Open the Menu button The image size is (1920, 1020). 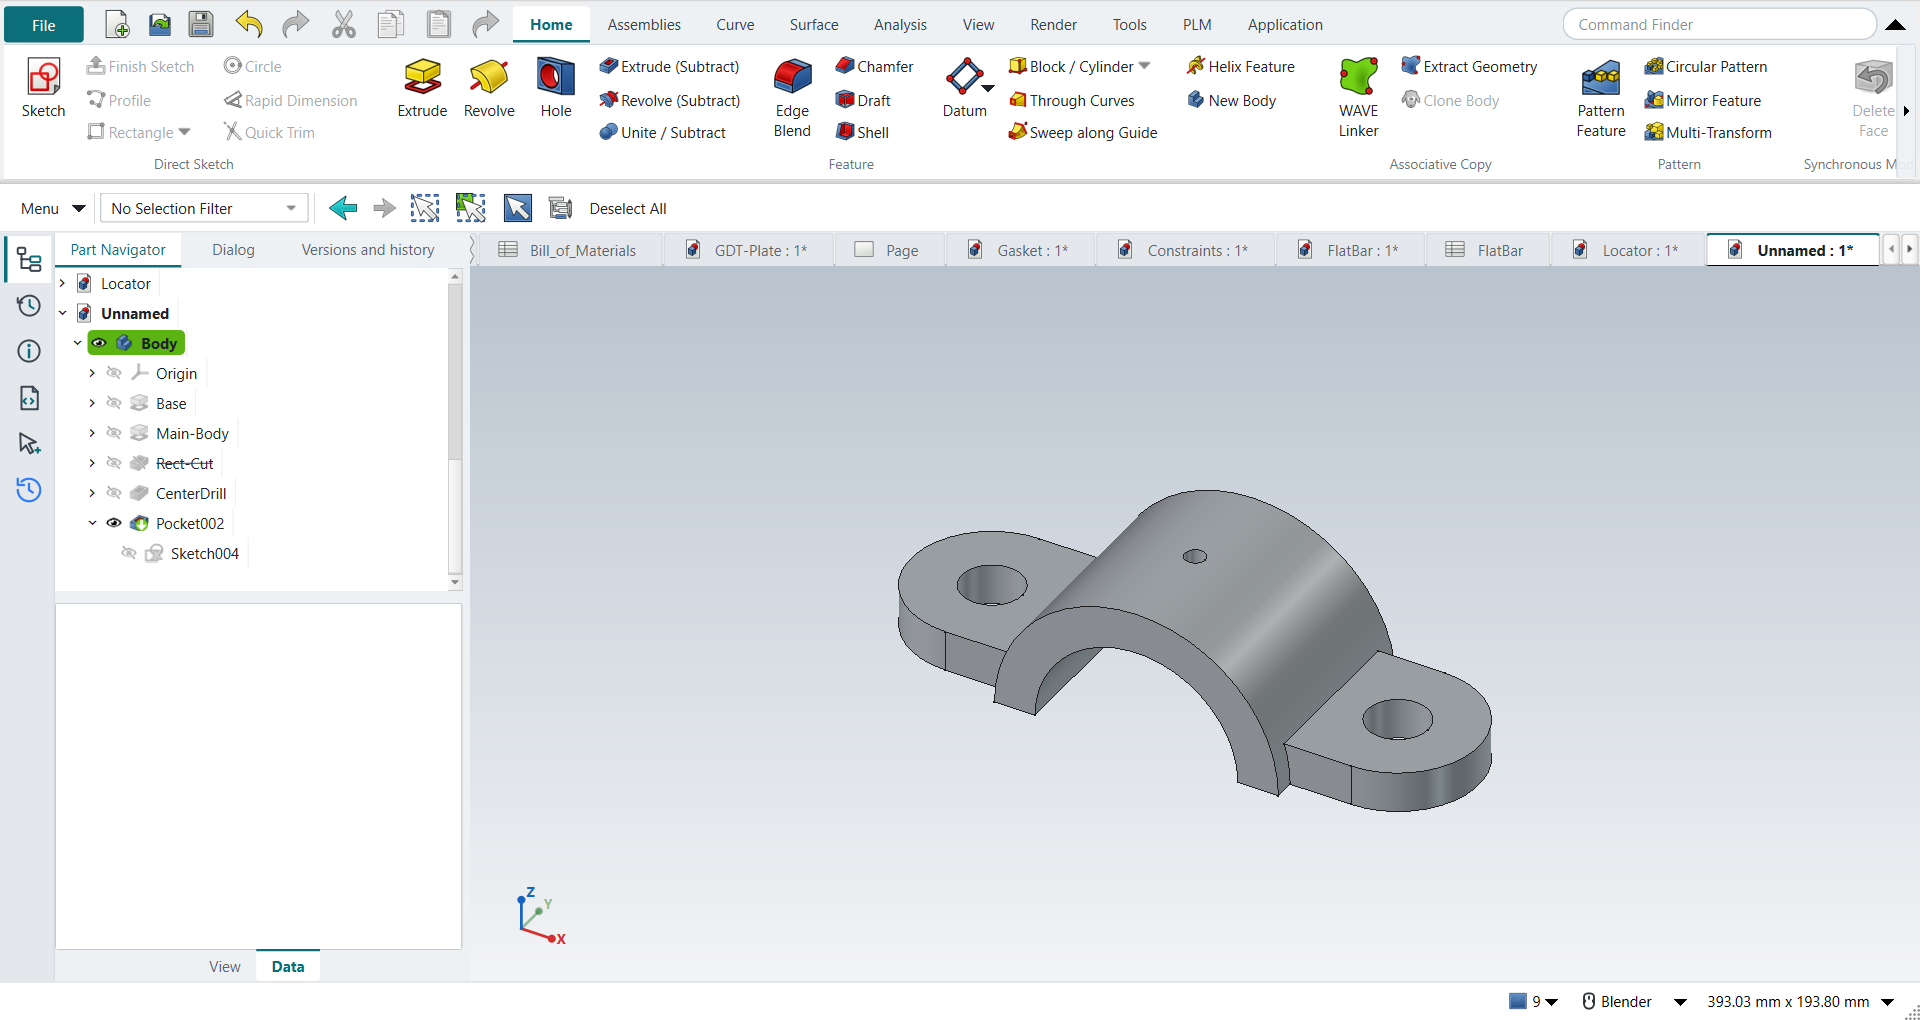[53, 208]
